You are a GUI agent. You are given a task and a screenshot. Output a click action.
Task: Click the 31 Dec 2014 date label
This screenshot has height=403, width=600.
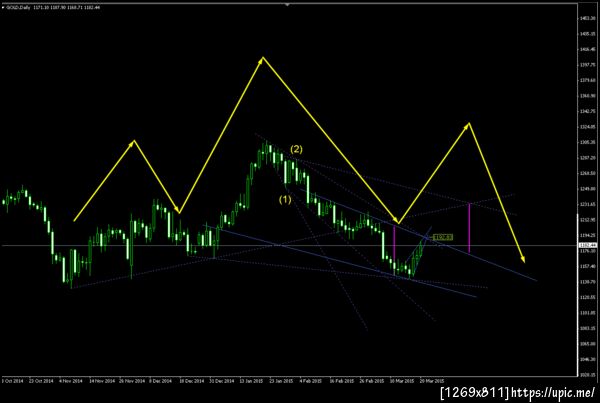222,381
